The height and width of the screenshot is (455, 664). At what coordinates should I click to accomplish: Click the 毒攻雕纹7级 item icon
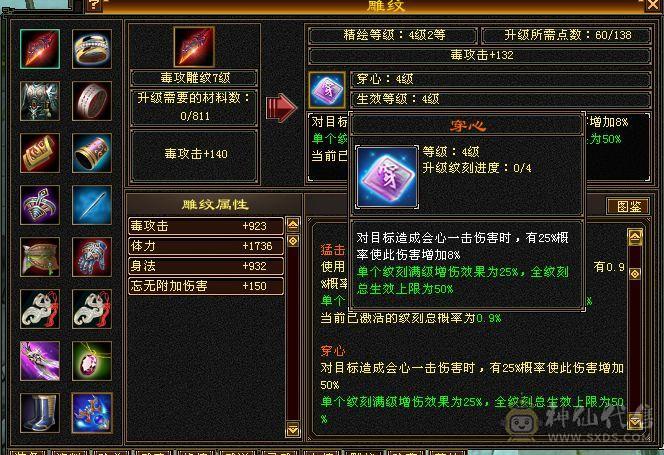click(194, 47)
